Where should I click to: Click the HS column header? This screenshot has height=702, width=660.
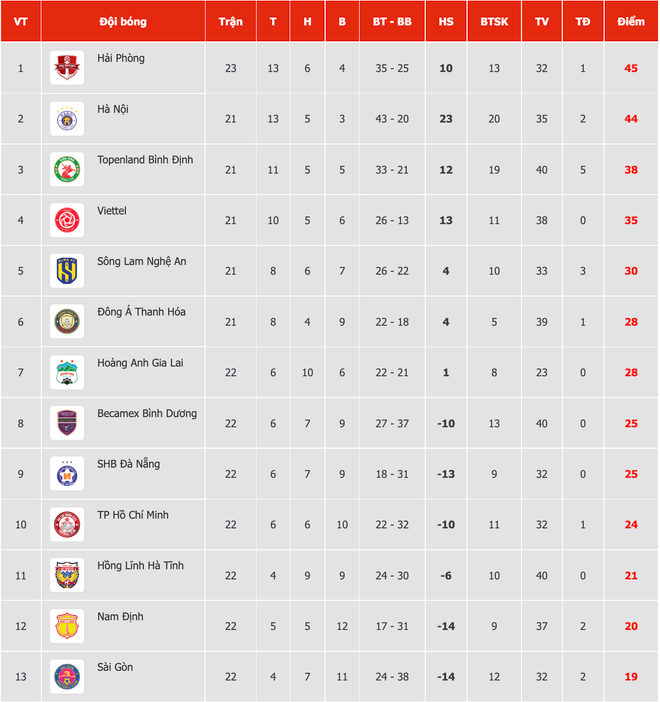pos(446,21)
